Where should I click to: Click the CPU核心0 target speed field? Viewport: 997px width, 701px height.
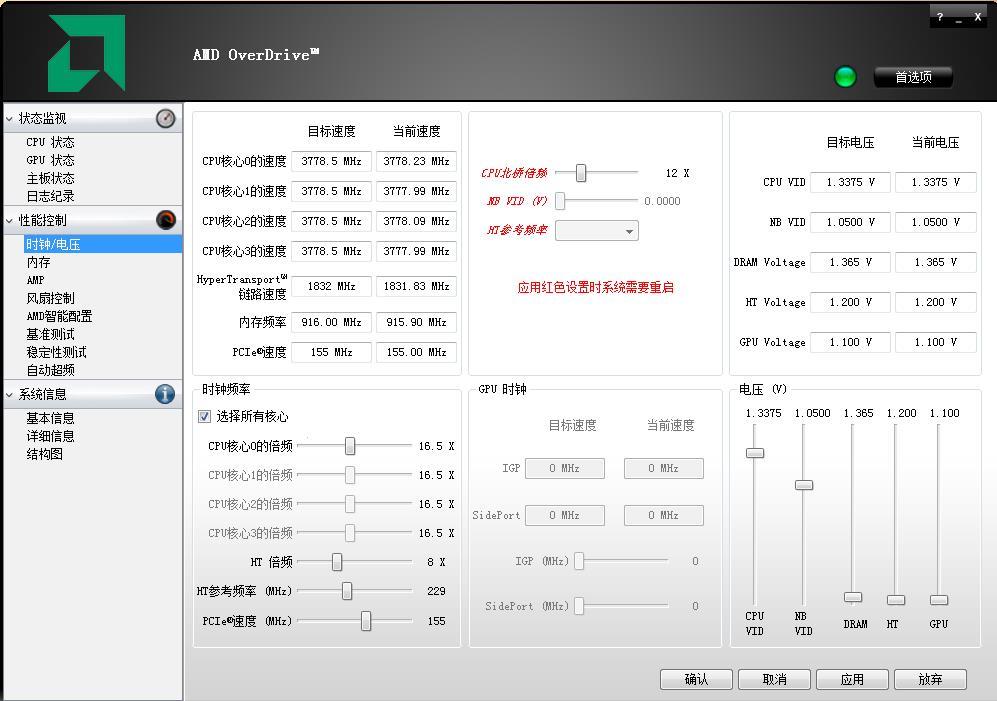(331, 161)
